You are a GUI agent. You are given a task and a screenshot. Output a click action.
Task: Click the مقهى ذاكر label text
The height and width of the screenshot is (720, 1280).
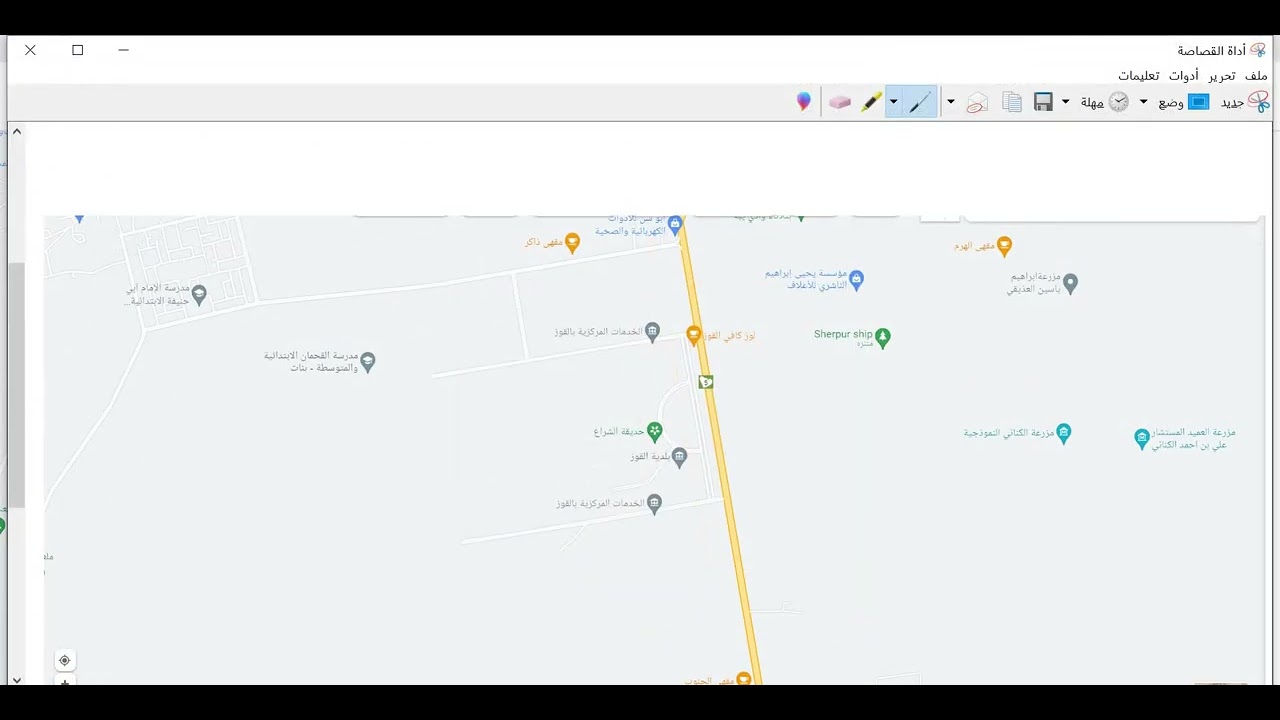coord(543,242)
